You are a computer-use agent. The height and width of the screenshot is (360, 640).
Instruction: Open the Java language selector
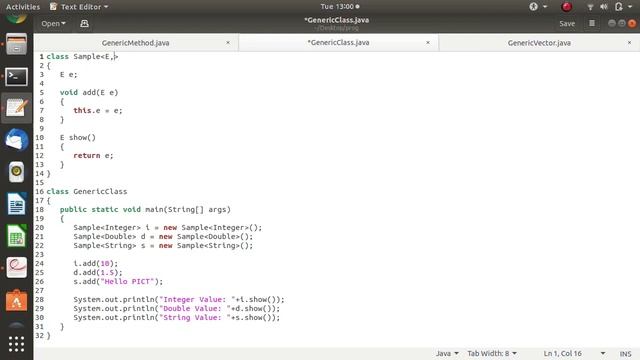[447, 353]
